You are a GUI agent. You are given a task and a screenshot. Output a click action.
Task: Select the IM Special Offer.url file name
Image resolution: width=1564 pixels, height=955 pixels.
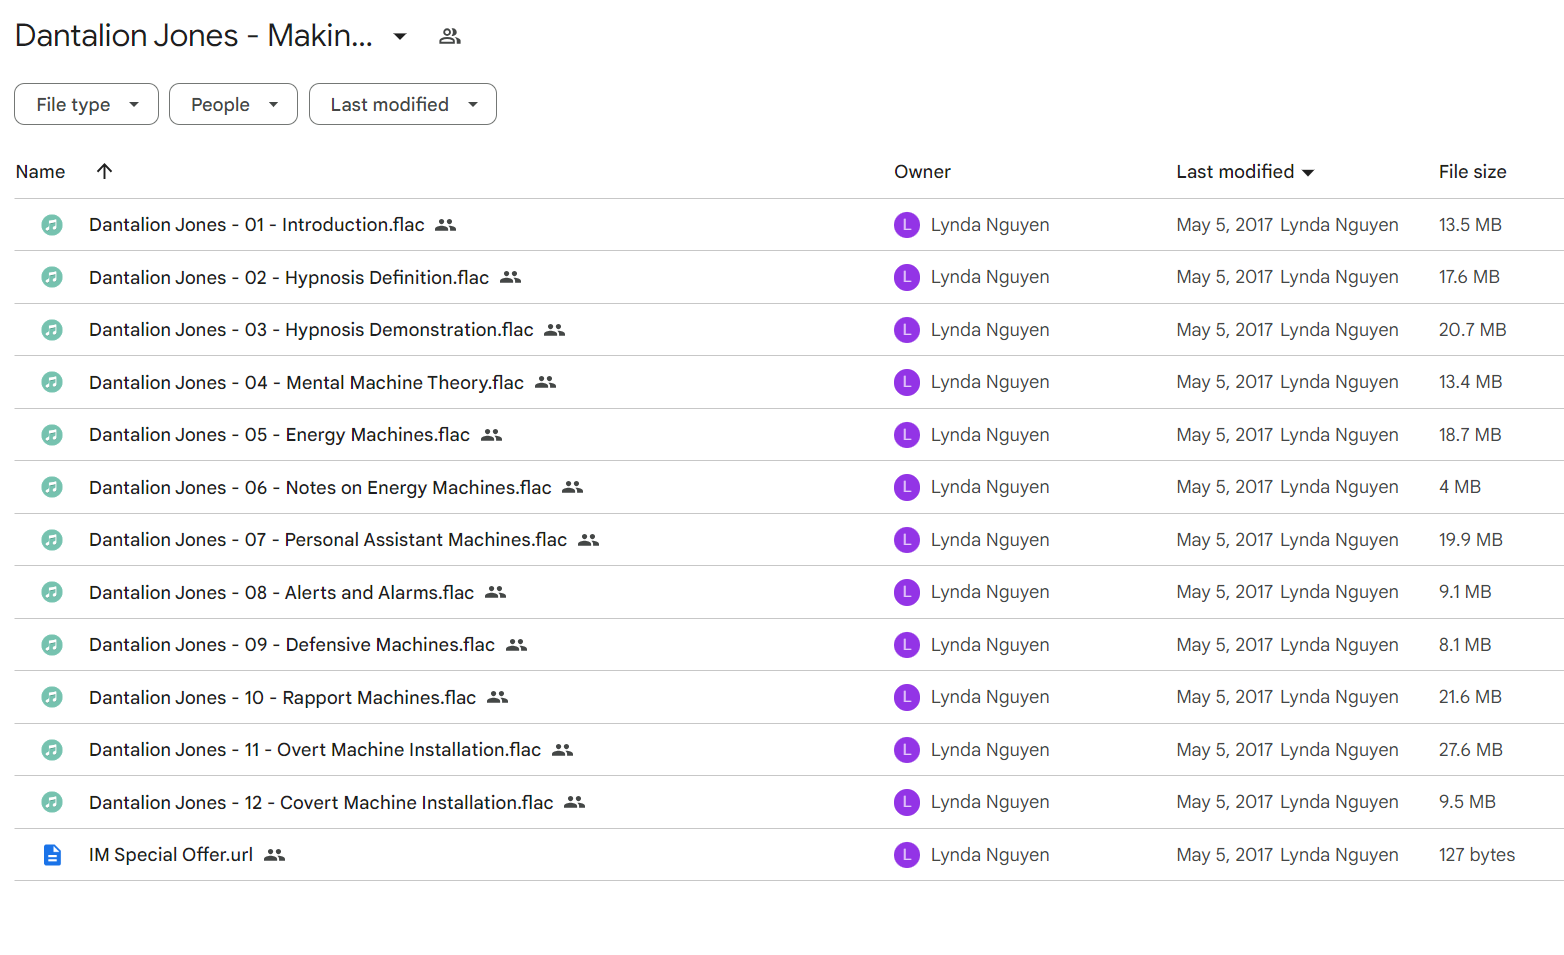(x=171, y=855)
